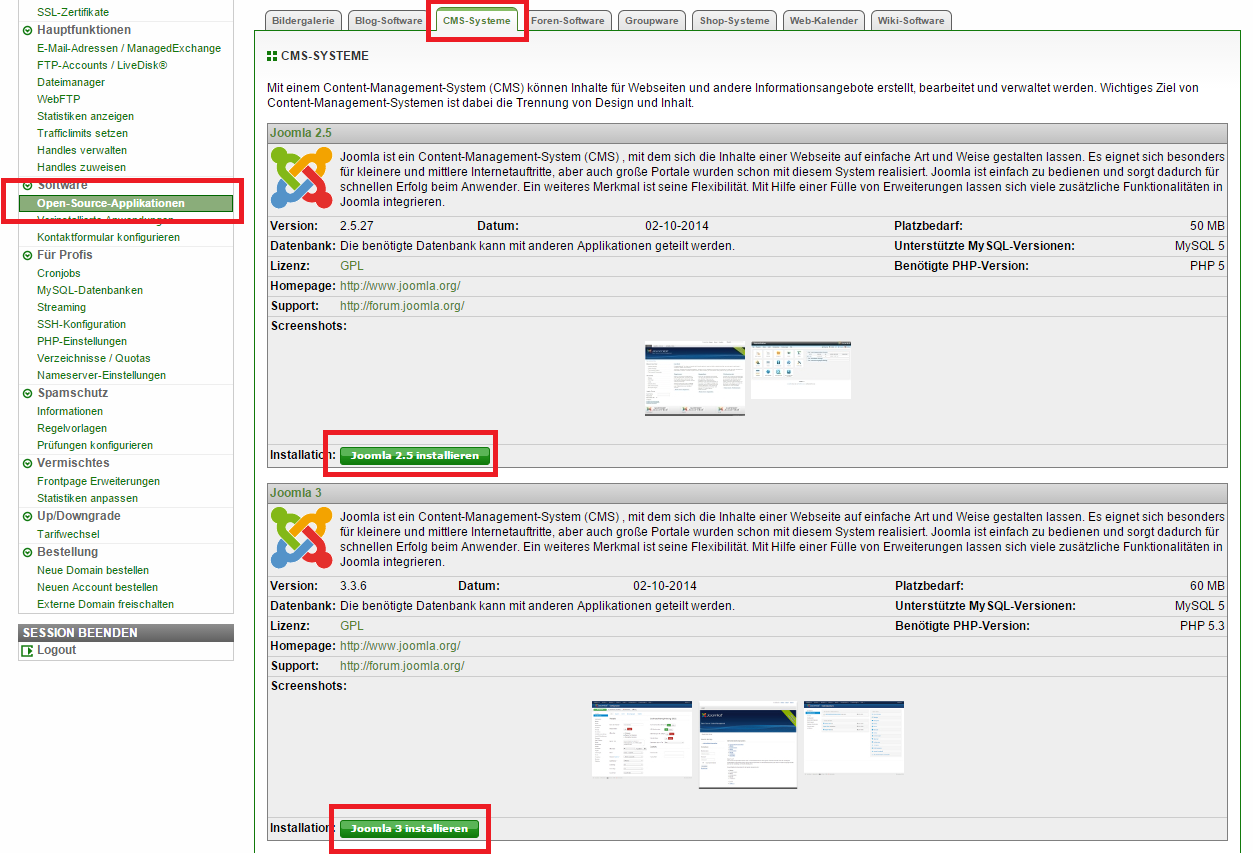Open first Joomla 3 screenshot thumbnail
Screen dimensions: 1255x855
[x=642, y=739]
